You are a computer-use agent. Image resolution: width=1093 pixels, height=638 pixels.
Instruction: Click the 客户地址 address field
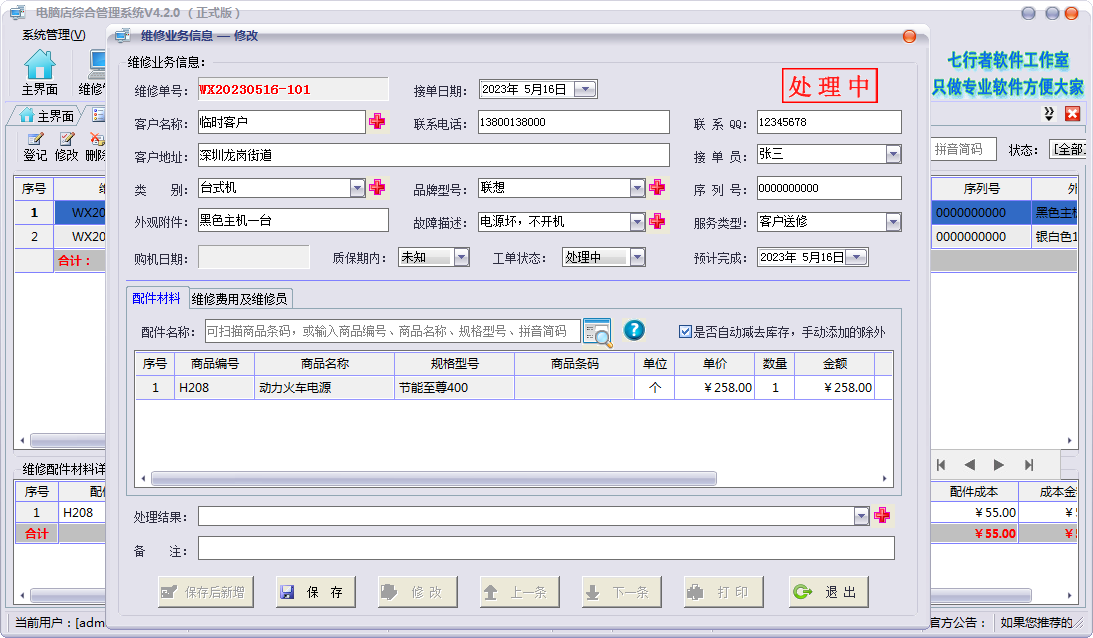tap(434, 155)
